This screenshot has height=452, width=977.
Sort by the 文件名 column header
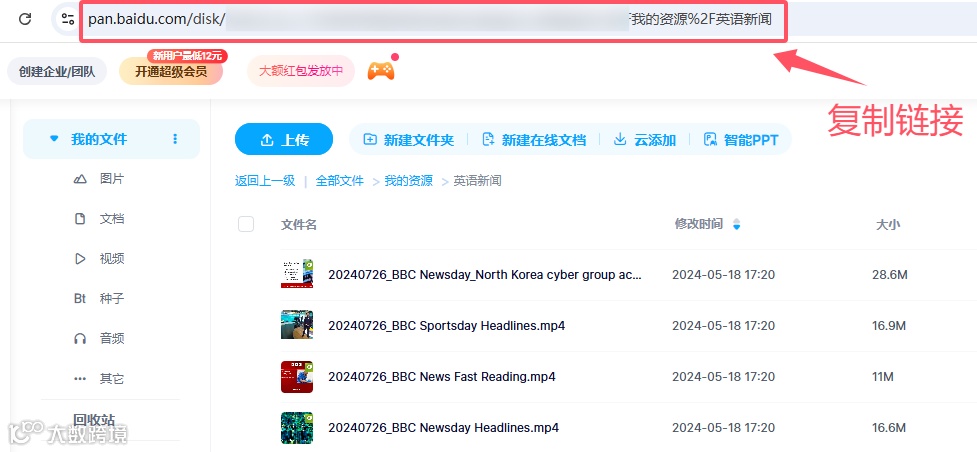tap(299, 224)
